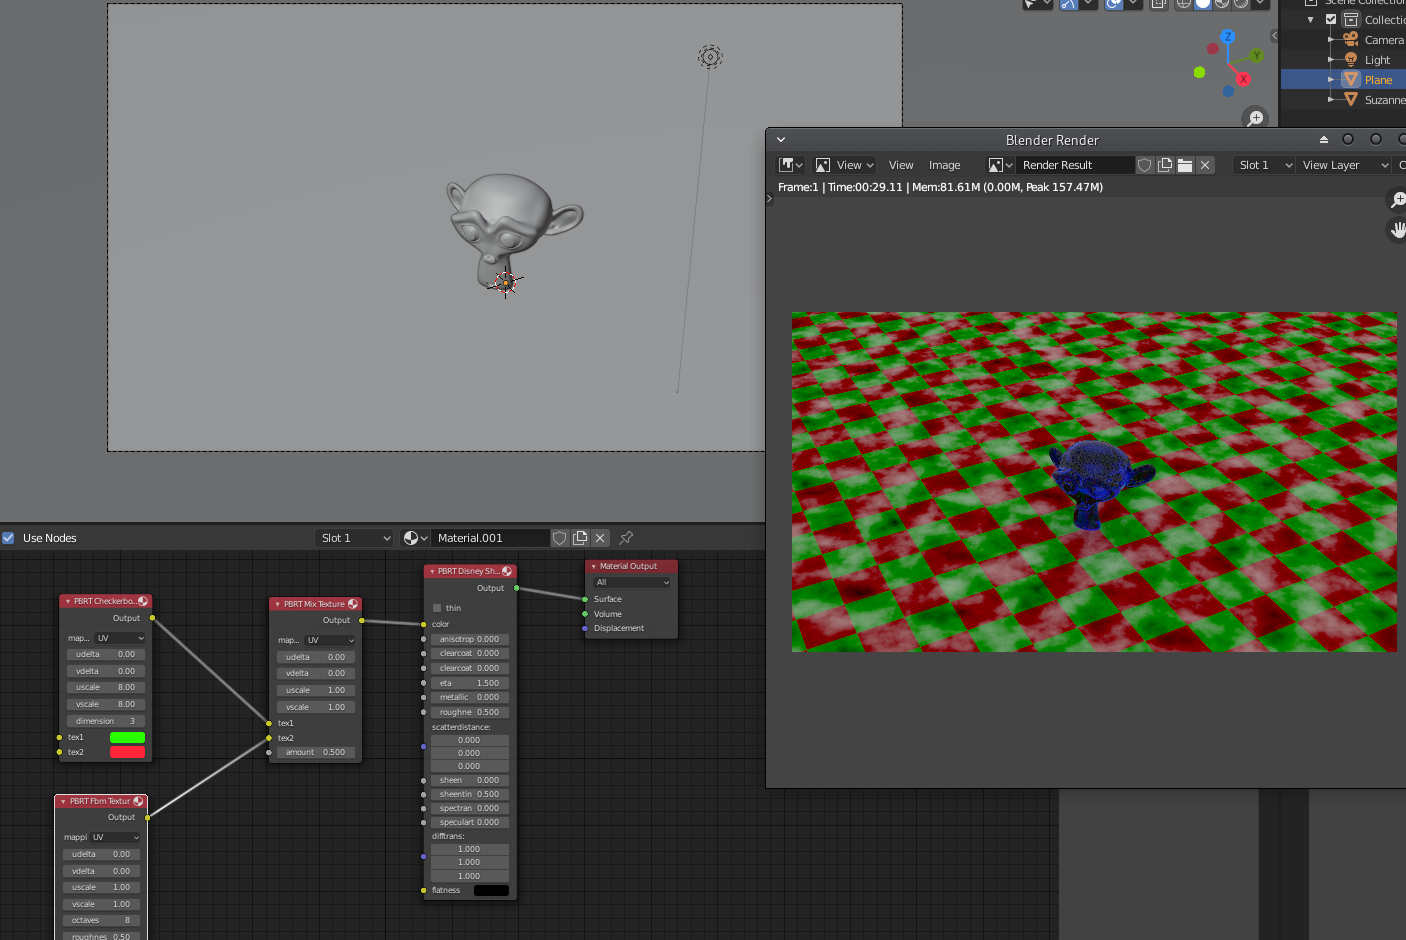
Task: Click the Camera object icon in outliner
Action: coord(1351,40)
